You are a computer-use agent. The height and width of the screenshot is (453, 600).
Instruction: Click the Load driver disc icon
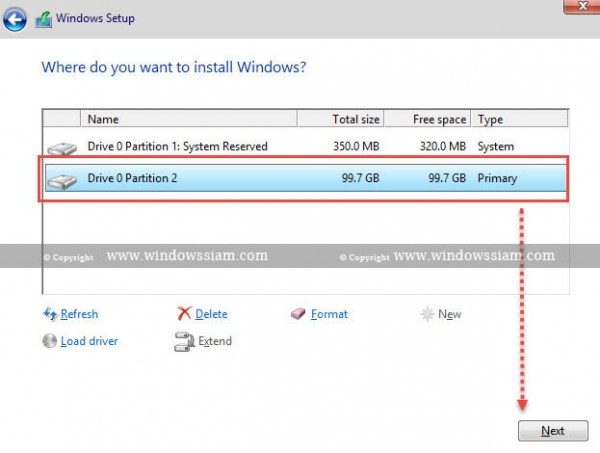tap(50, 341)
